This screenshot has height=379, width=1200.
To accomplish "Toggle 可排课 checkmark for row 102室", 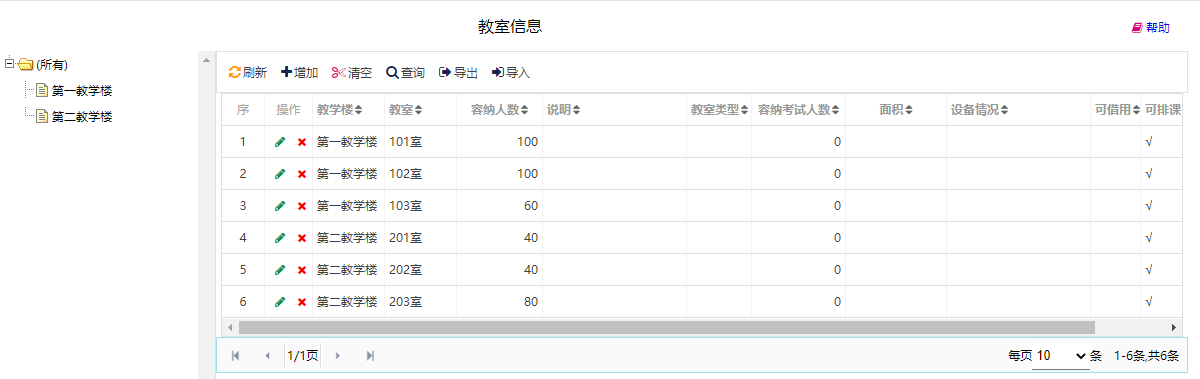I will click(1149, 174).
